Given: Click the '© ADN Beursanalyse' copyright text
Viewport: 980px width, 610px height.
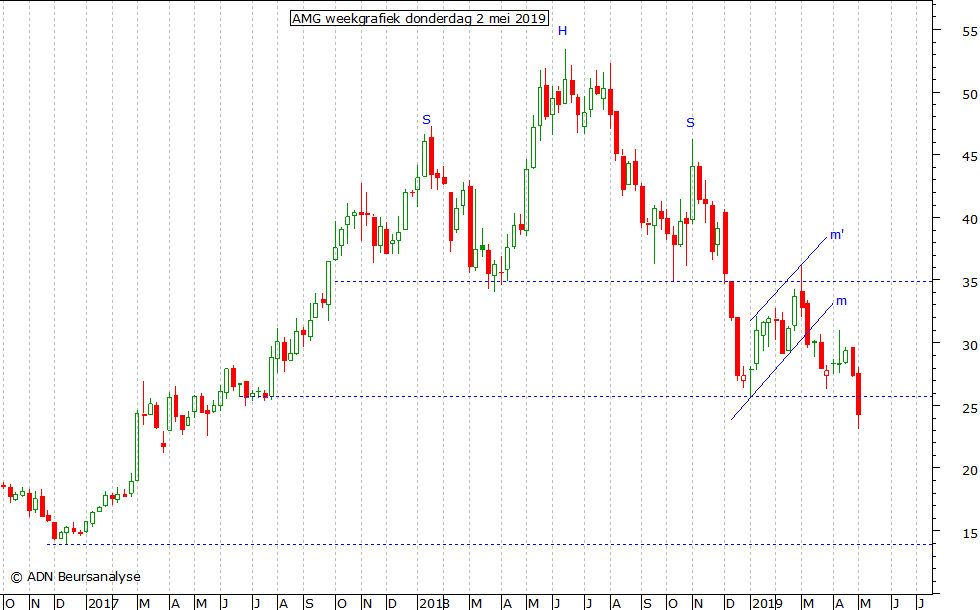Looking at the screenshot, I should pyautogui.click(x=76, y=577).
